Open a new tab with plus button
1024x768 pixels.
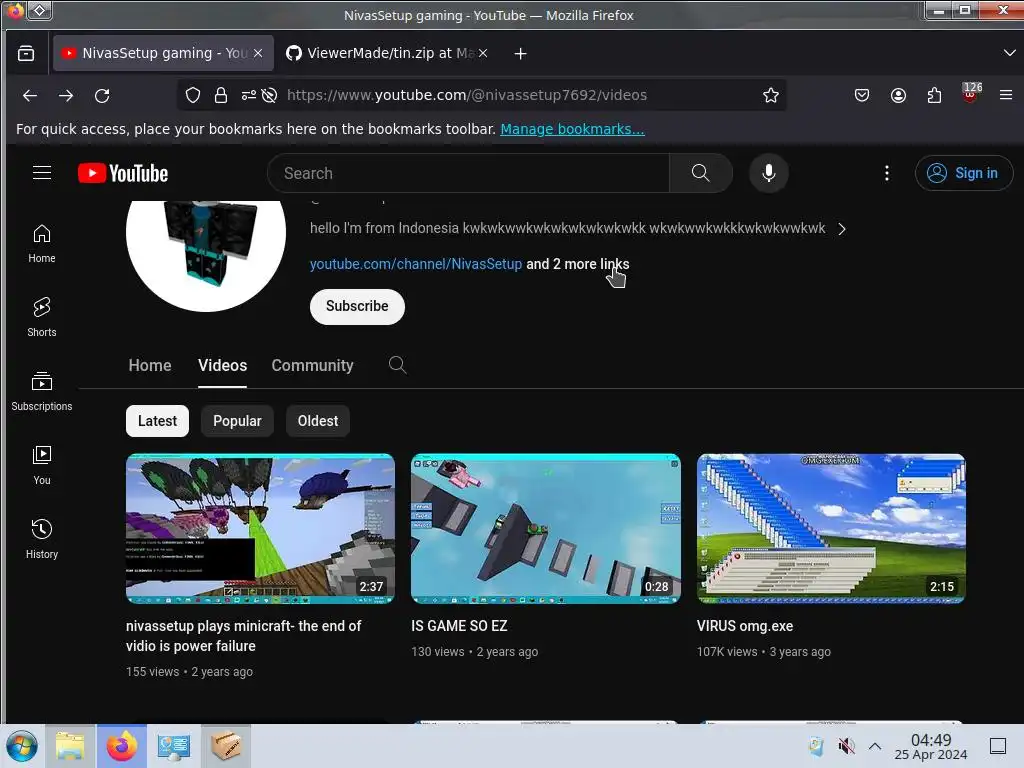pyautogui.click(x=520, y=54)
